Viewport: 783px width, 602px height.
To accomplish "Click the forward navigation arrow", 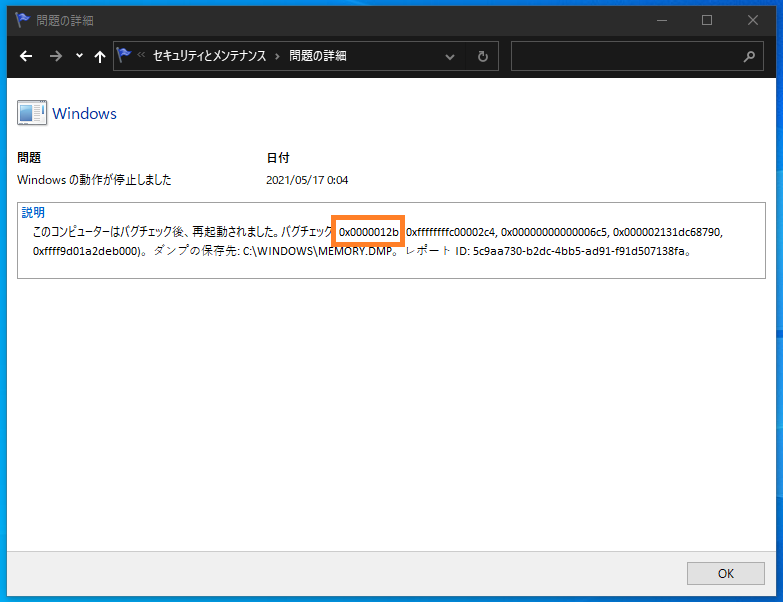I will point(56,56).
